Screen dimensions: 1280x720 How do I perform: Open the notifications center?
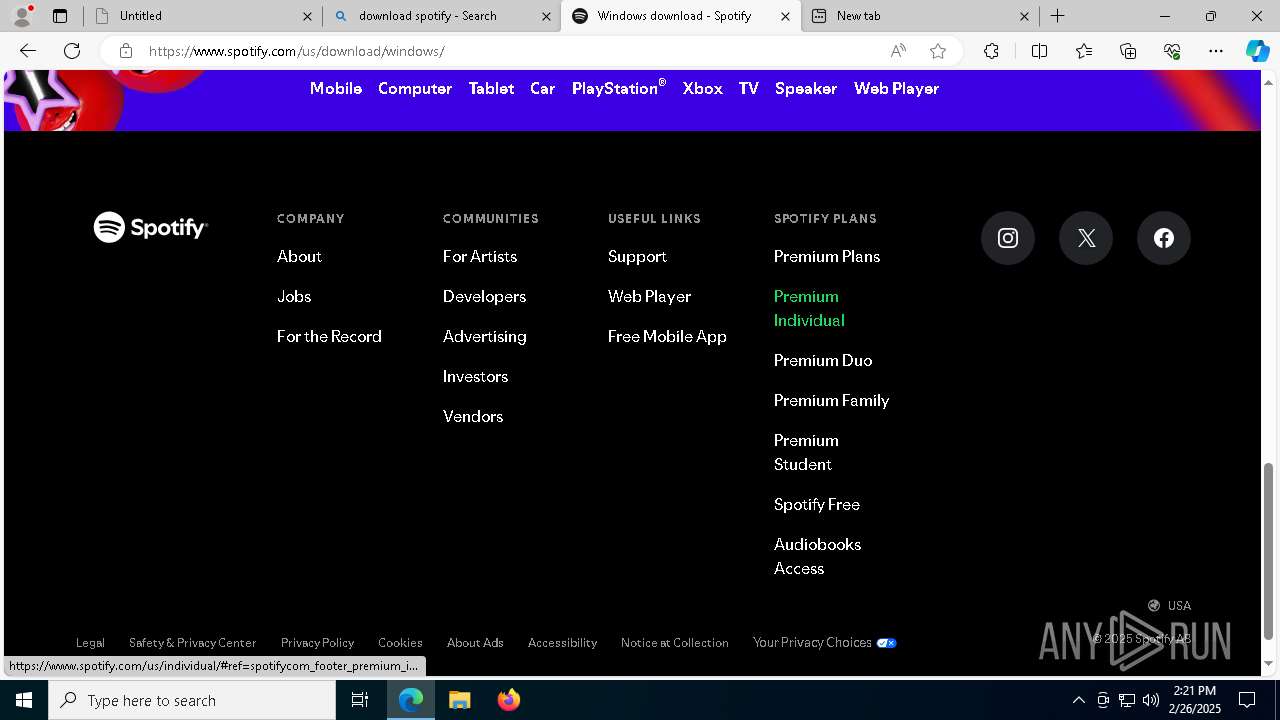click(1247, 700)
